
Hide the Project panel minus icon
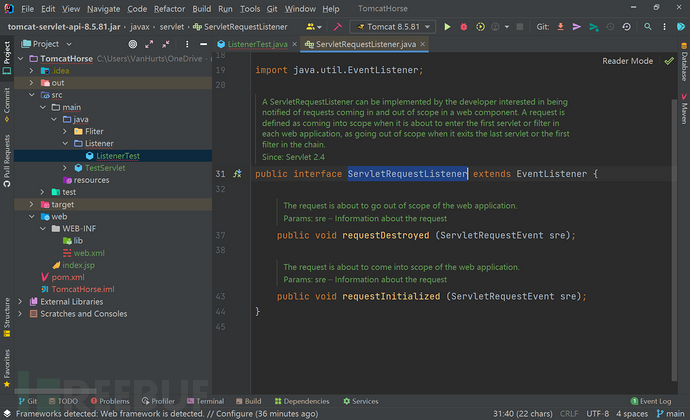pos(203,44)
